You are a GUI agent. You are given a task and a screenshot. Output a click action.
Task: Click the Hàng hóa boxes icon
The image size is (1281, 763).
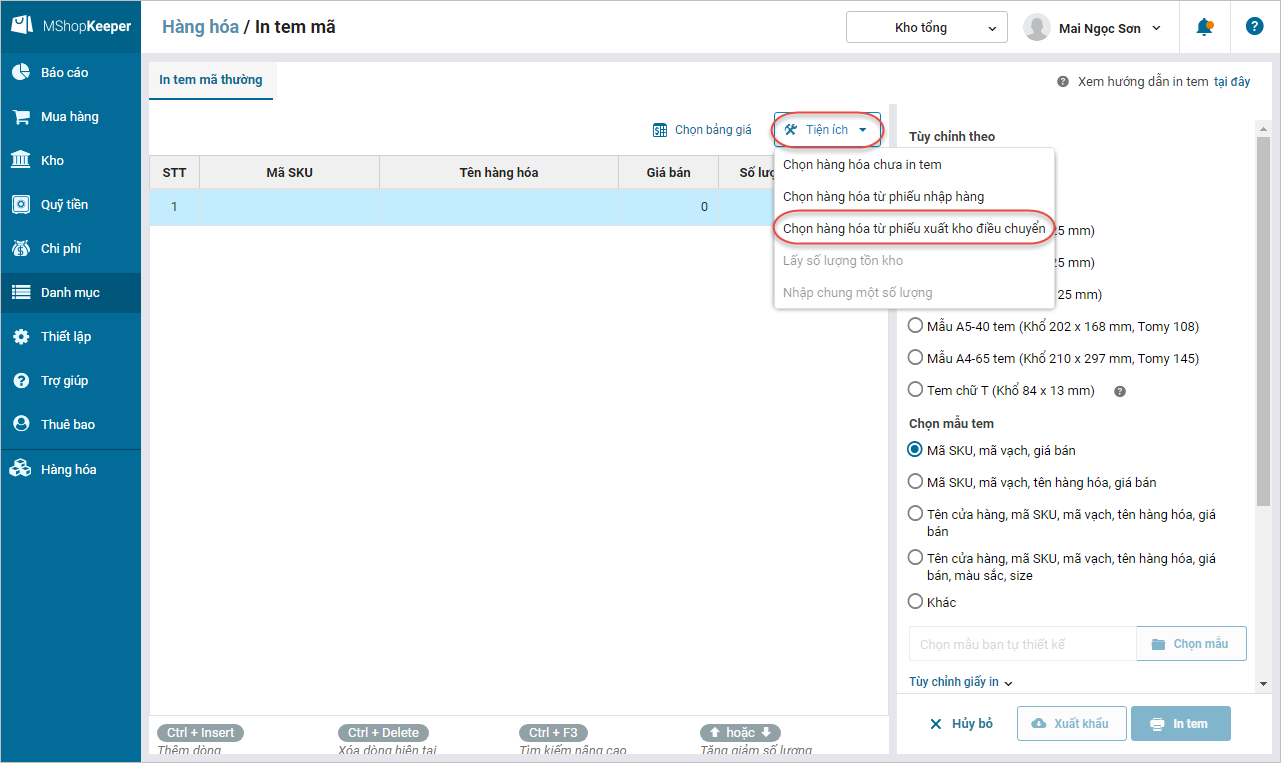(x=21, y=469)
